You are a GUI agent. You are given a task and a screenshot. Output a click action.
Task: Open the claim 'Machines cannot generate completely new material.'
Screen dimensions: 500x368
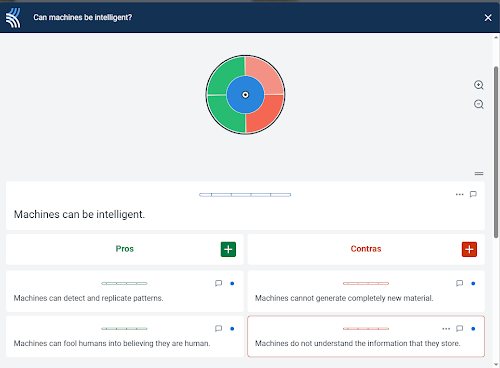point(344,298)
